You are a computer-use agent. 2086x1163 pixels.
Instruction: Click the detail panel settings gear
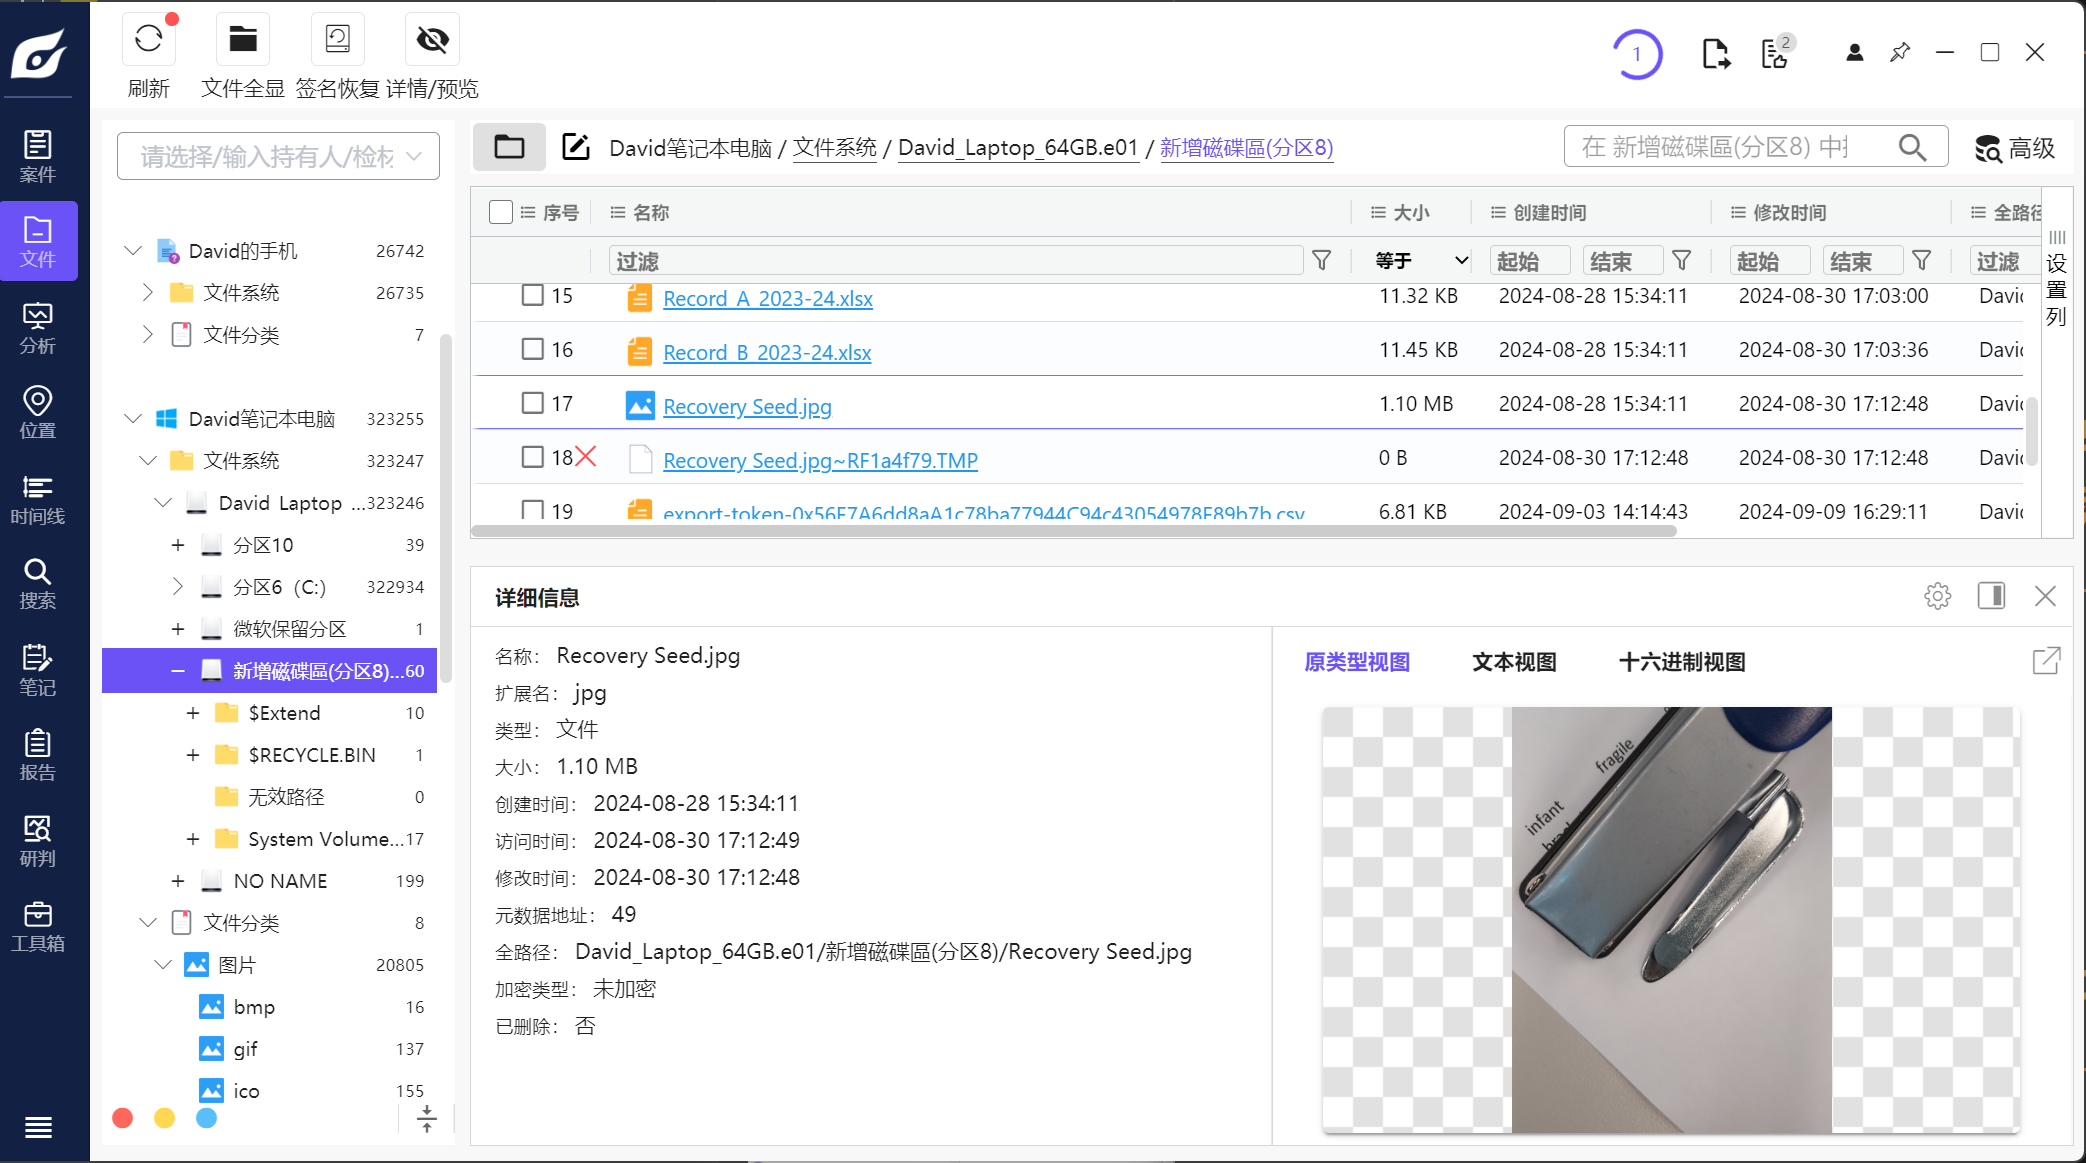tap(1937, 597)
